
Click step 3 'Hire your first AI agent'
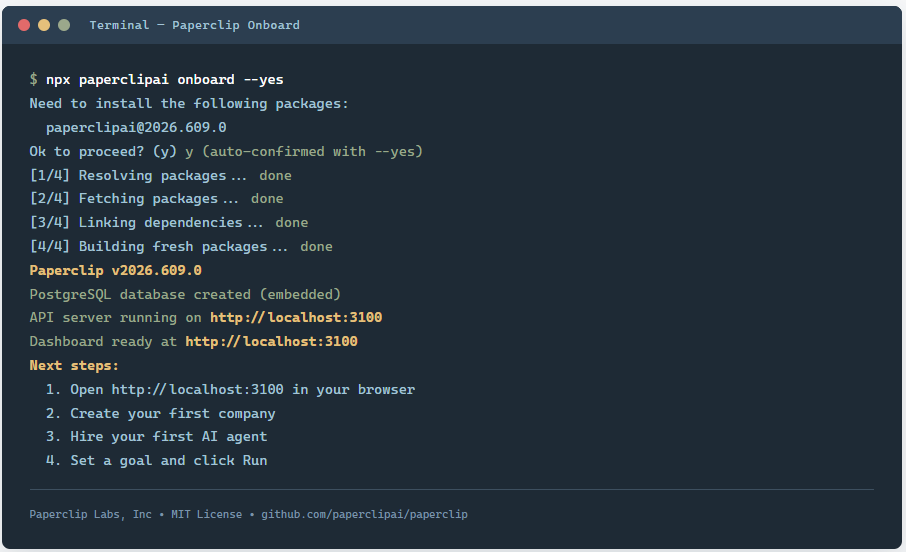pos(157,437)
